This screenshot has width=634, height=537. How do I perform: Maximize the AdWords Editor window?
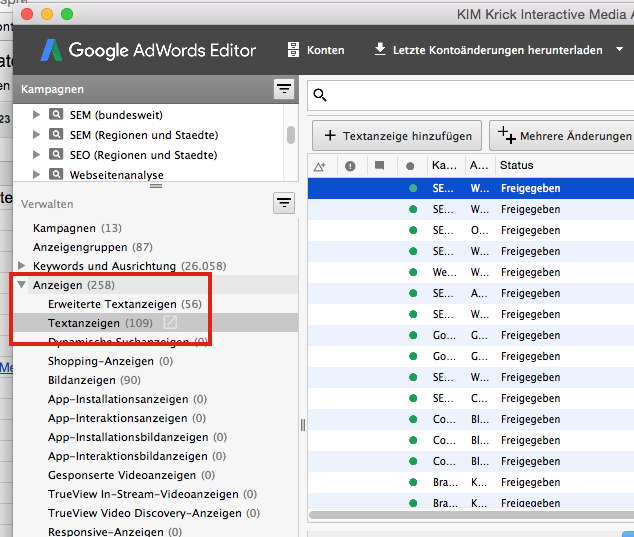click(67, 14)
